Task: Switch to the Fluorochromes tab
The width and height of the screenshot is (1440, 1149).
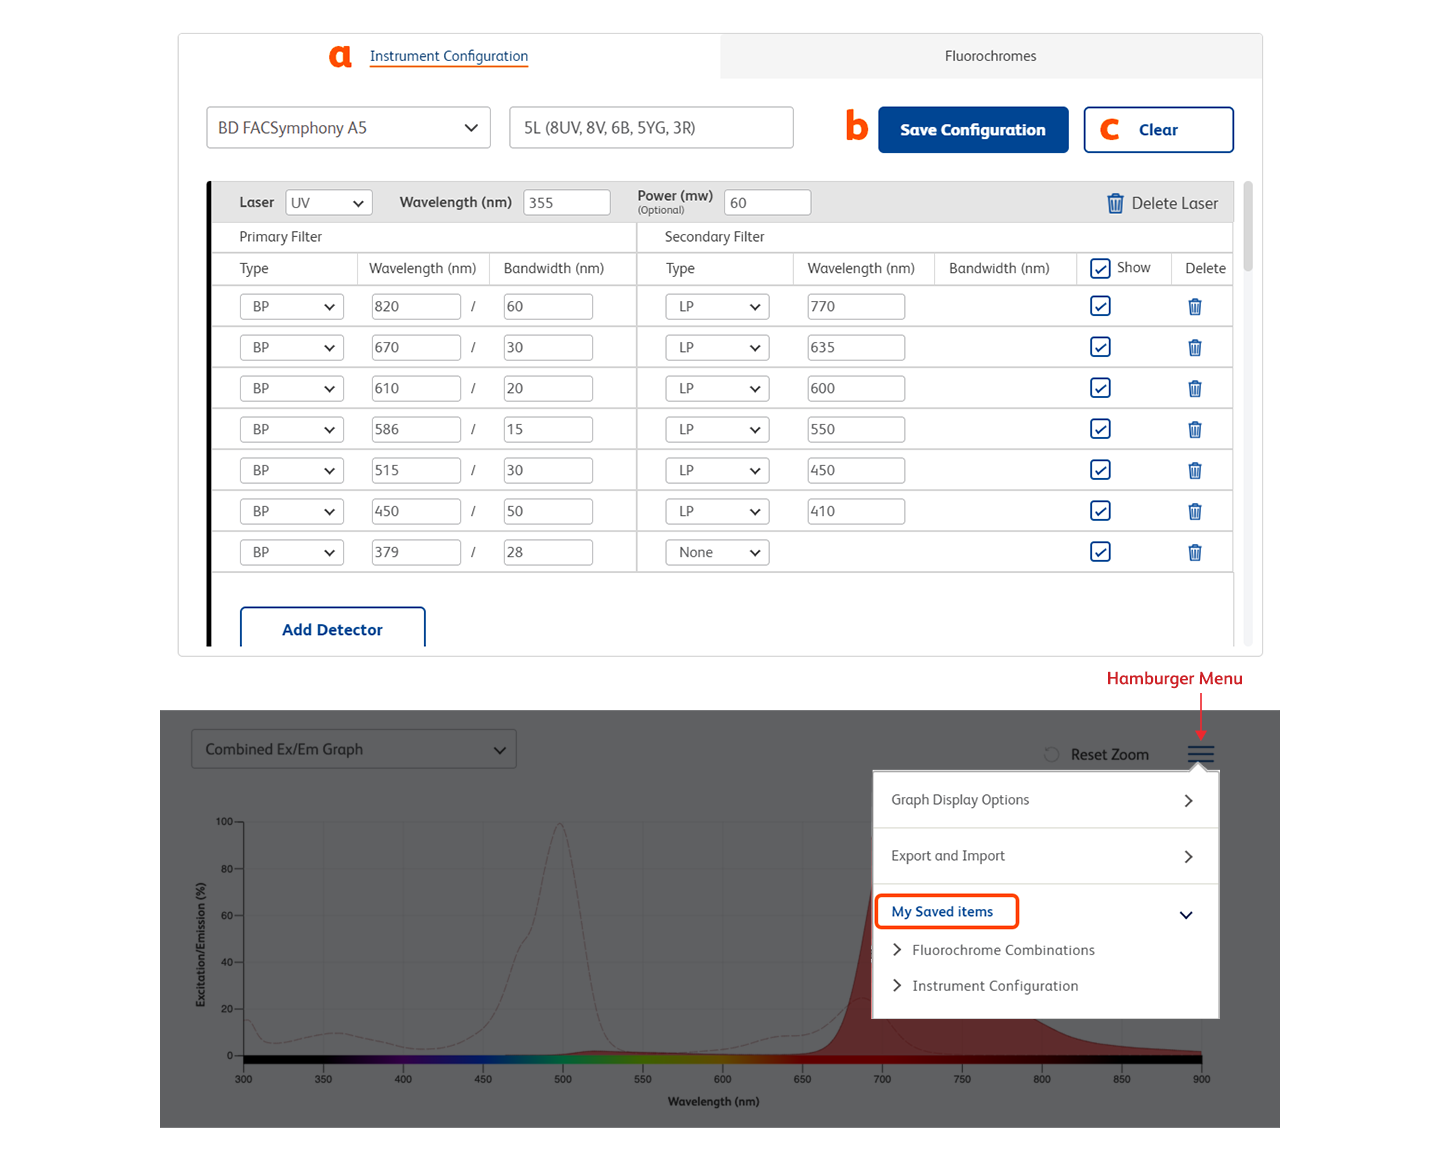Action: [x=990, y=56]
